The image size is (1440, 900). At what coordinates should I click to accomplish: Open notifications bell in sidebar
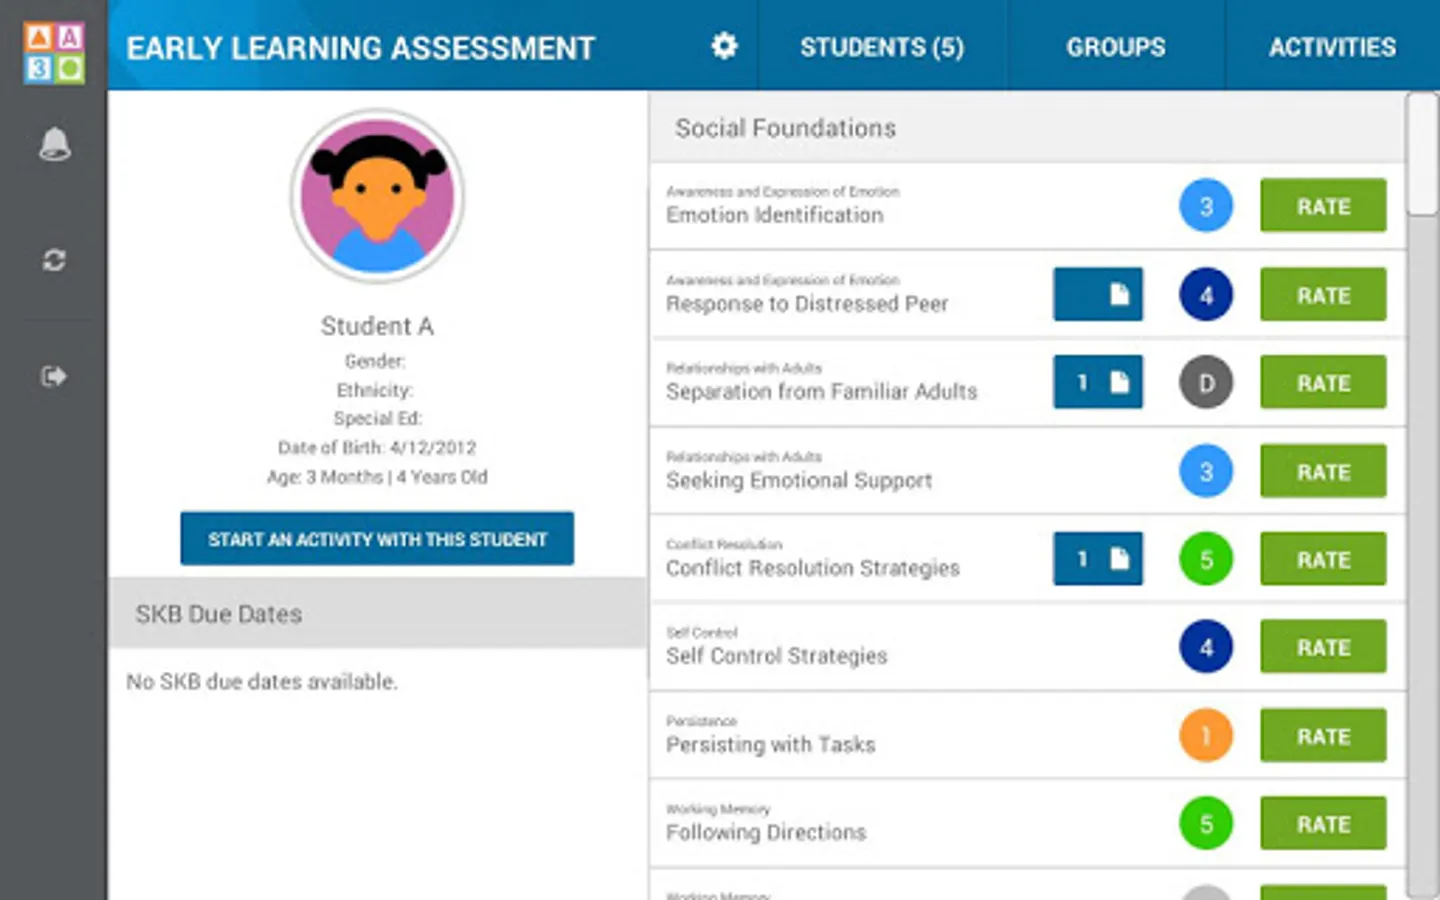pyautogui.click(x=54, y=145)
